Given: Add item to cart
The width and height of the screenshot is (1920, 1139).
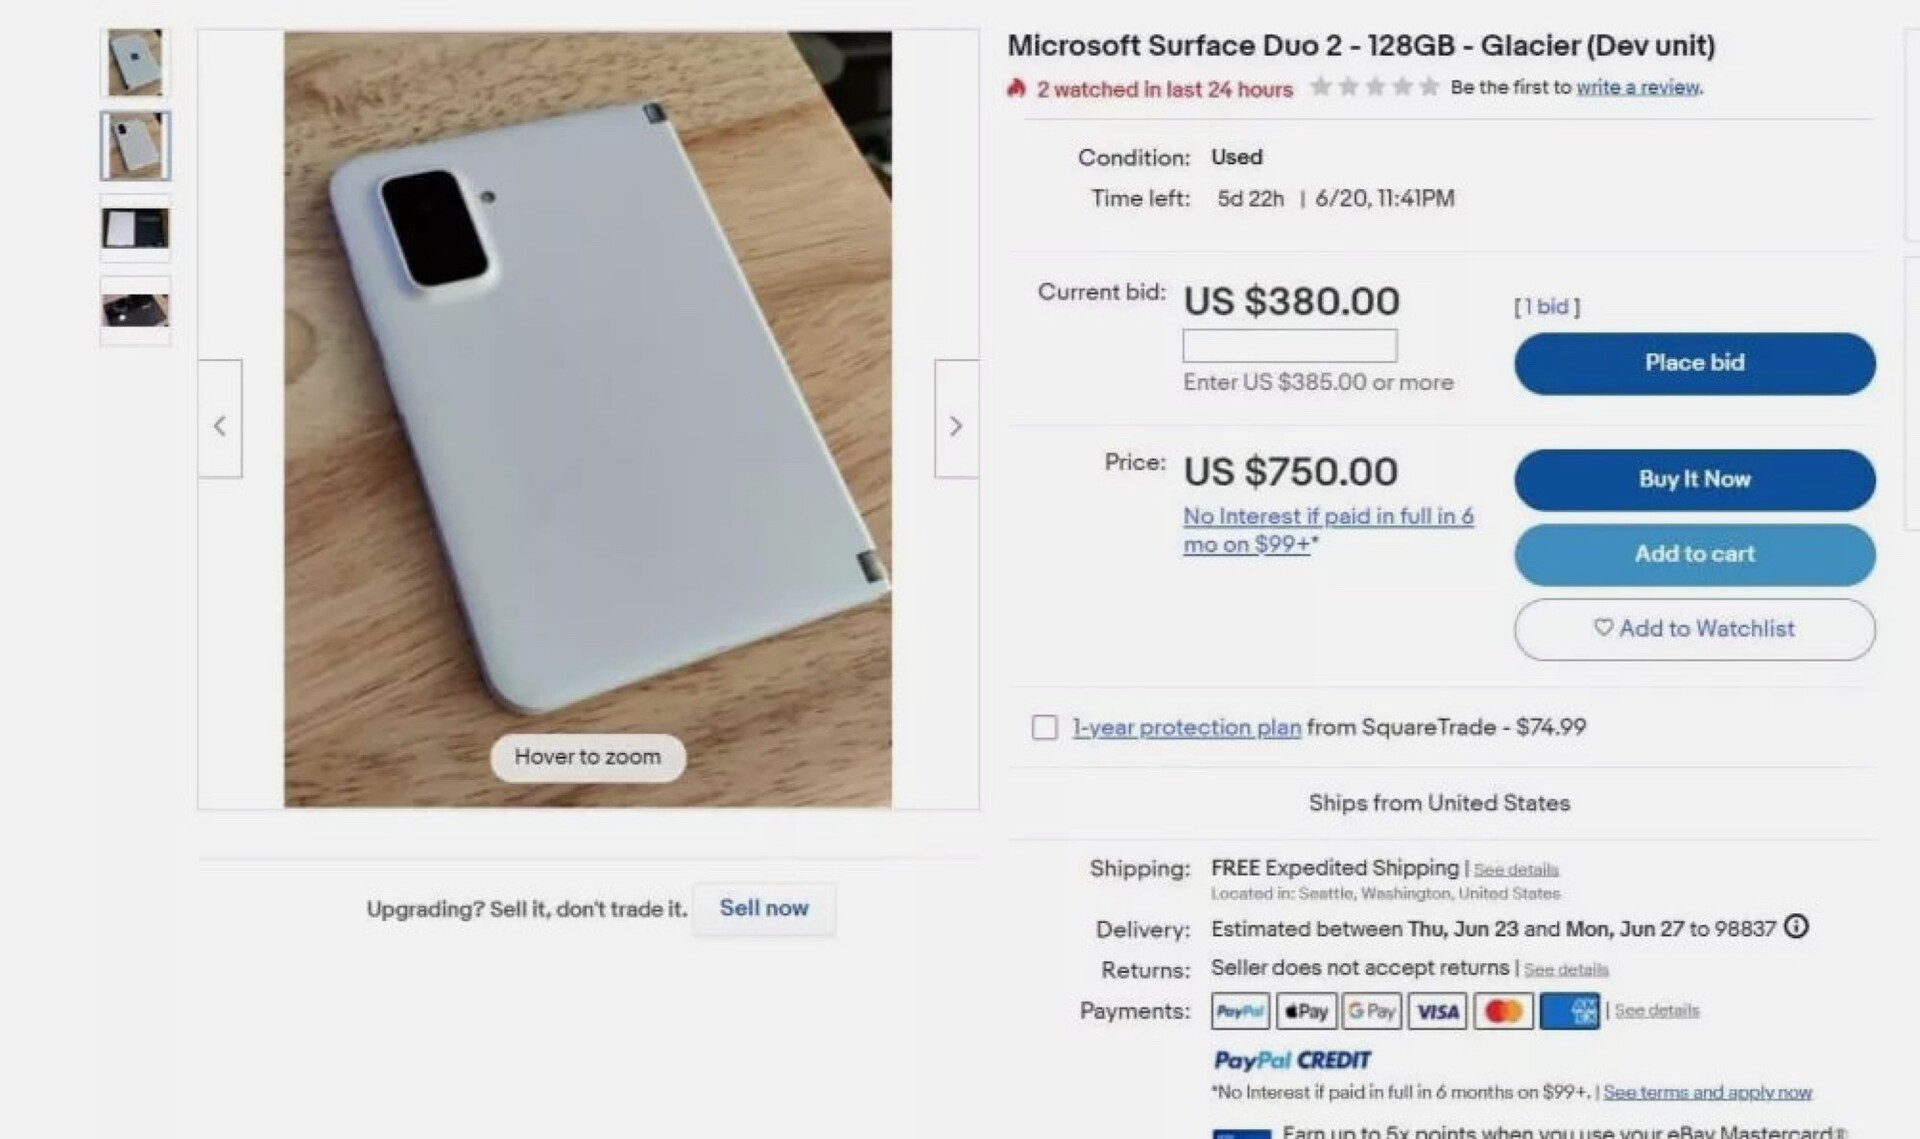Looking at the screenshot, I should [x=1694, y=554].
